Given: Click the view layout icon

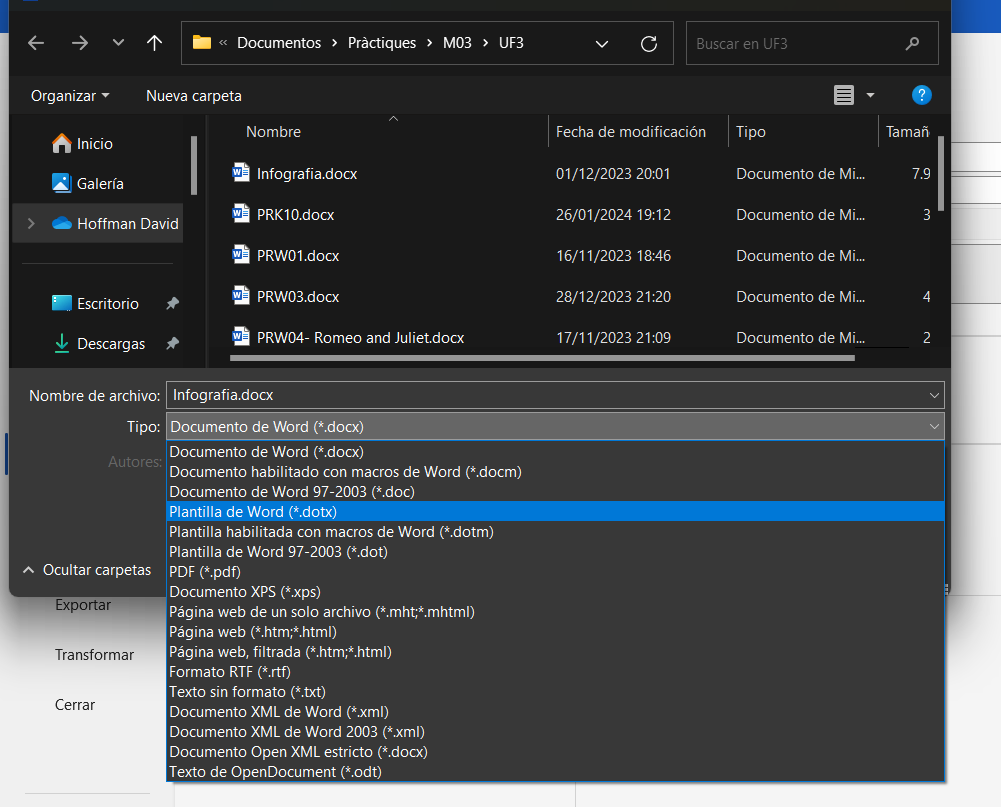Looking at the screenshot, I should point(844,95).
